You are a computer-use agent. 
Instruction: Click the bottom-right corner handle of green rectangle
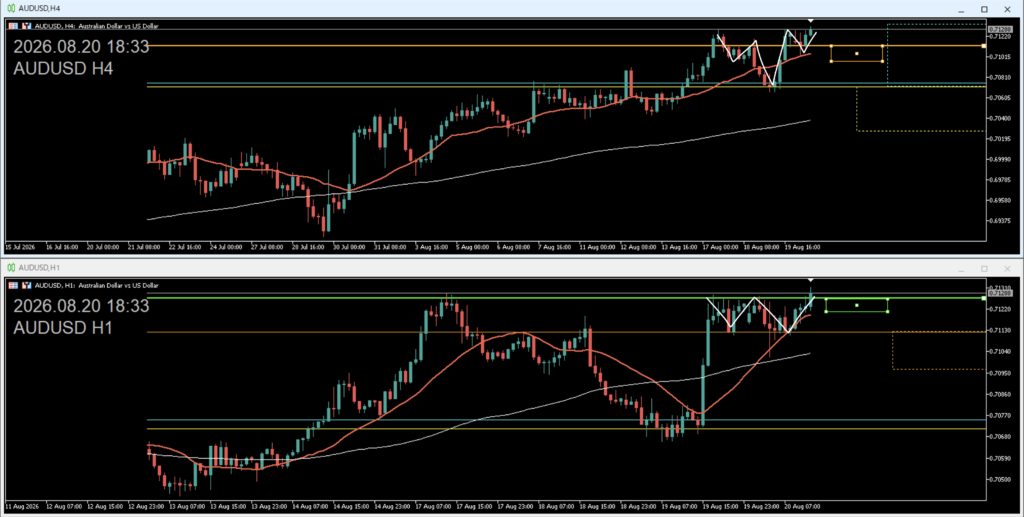(888, 311)
